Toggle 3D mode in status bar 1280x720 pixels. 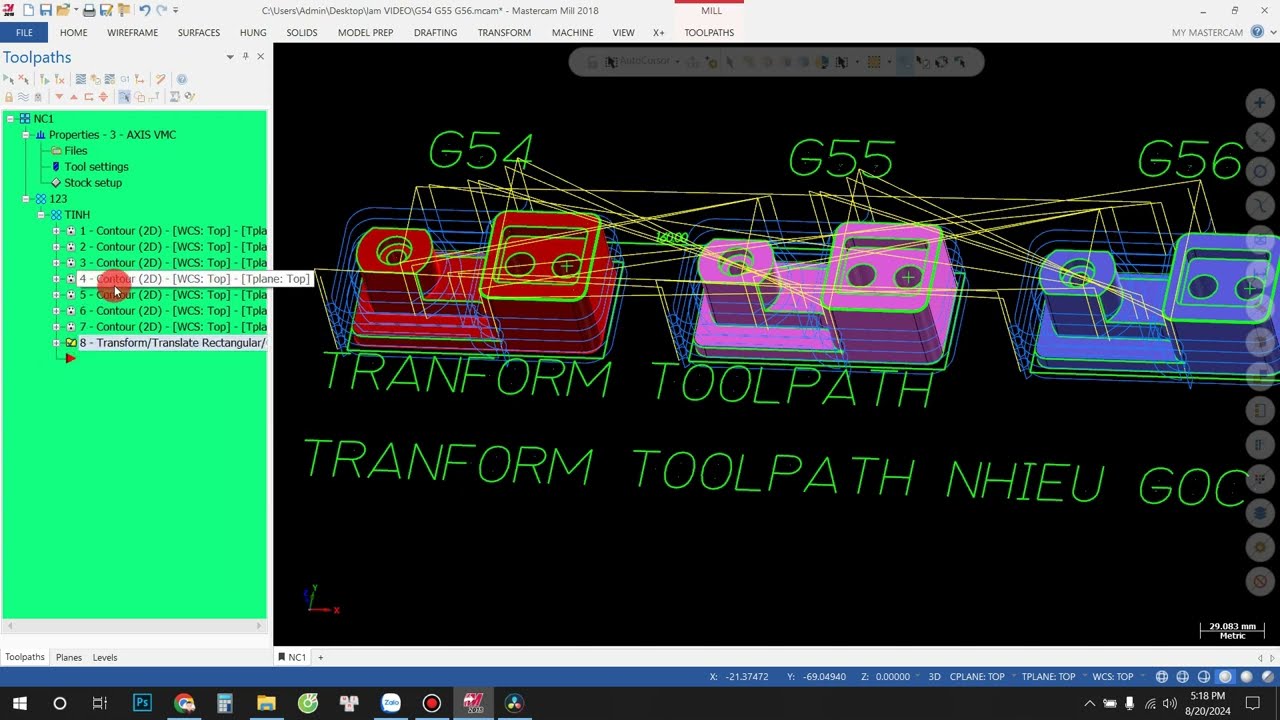[x=934, y=677]
